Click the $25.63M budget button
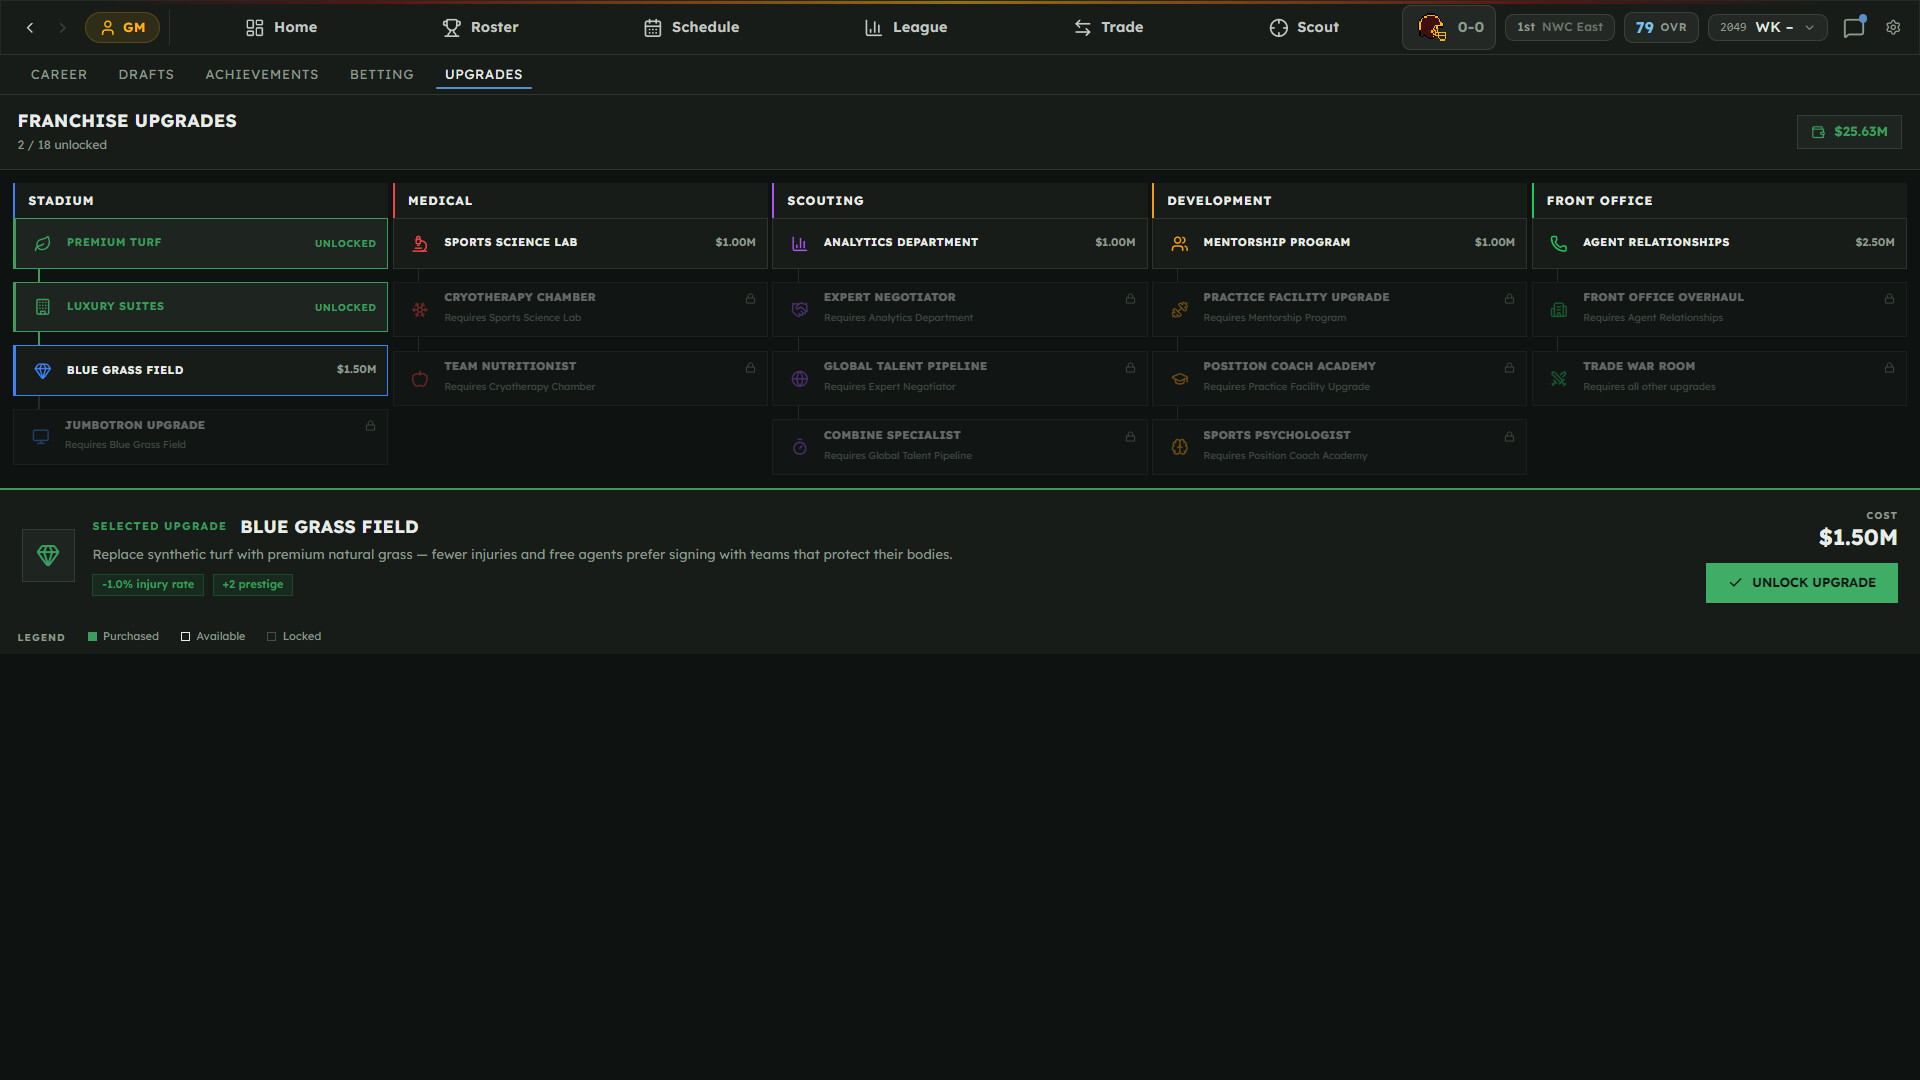 tap(1849, 132)
